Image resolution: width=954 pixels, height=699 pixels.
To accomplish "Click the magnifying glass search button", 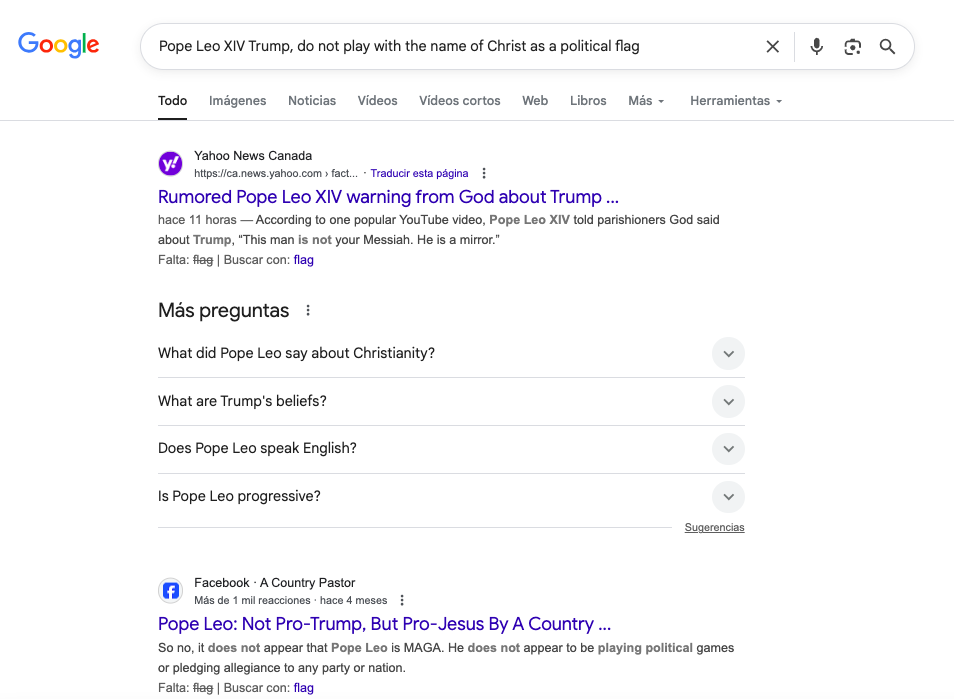I will click(x=887, y=46).
